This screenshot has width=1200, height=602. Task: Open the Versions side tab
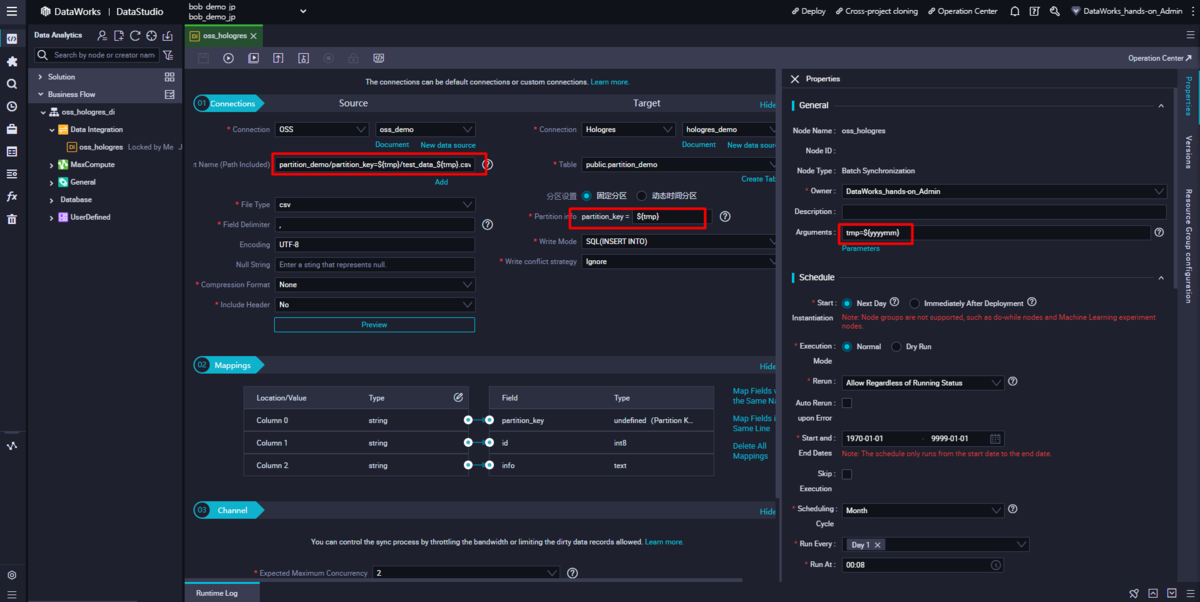coord(1189,152)
